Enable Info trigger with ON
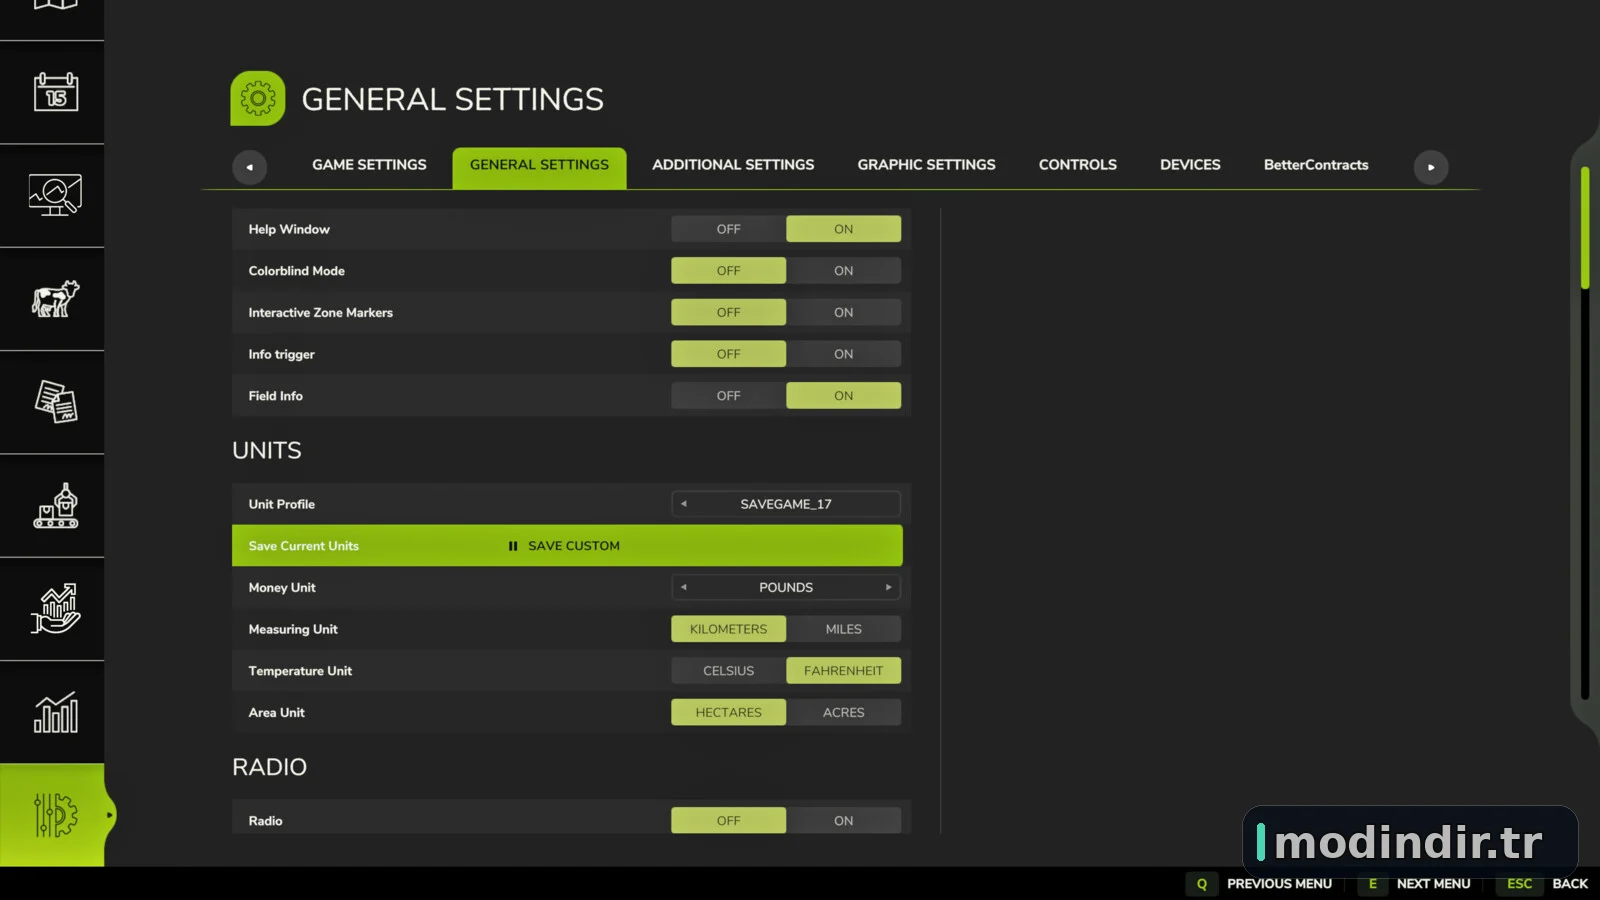Viewport: 1600px width, 900px height. 843,354
